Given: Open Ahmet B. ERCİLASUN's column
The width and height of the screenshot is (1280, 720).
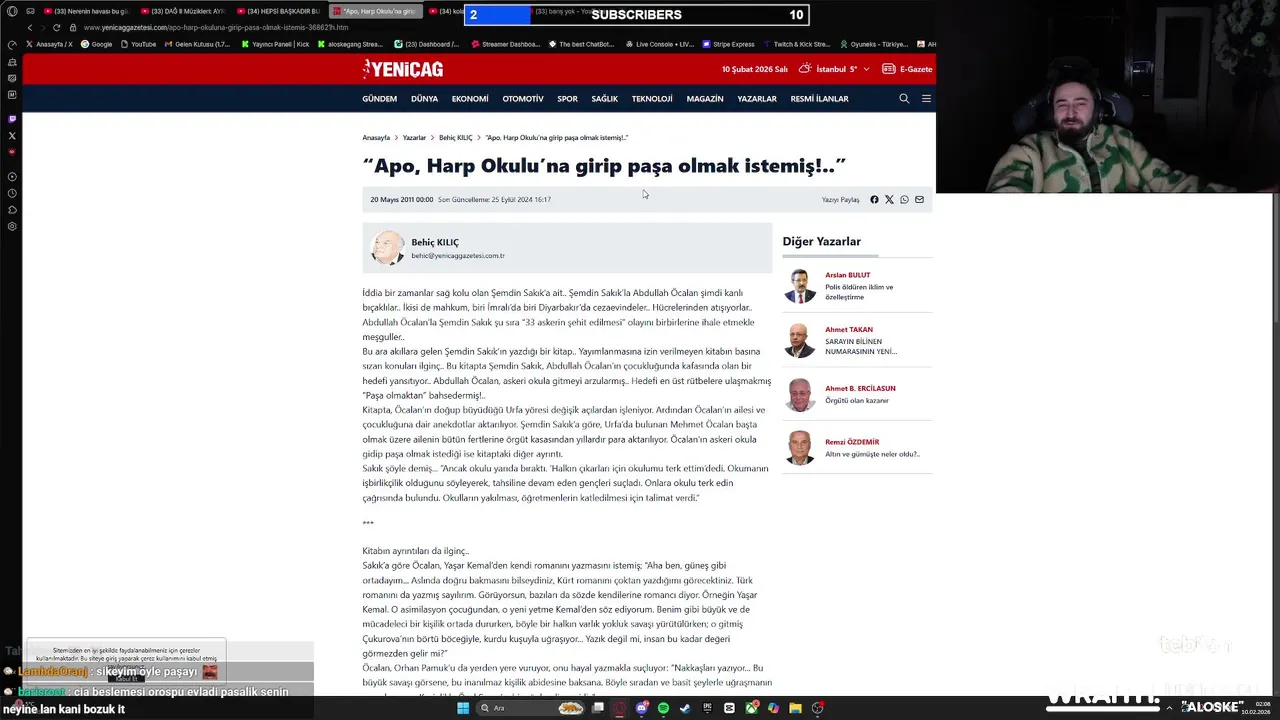Looking at the screenshot, I should pyautogui.click(x=858, y=394).
